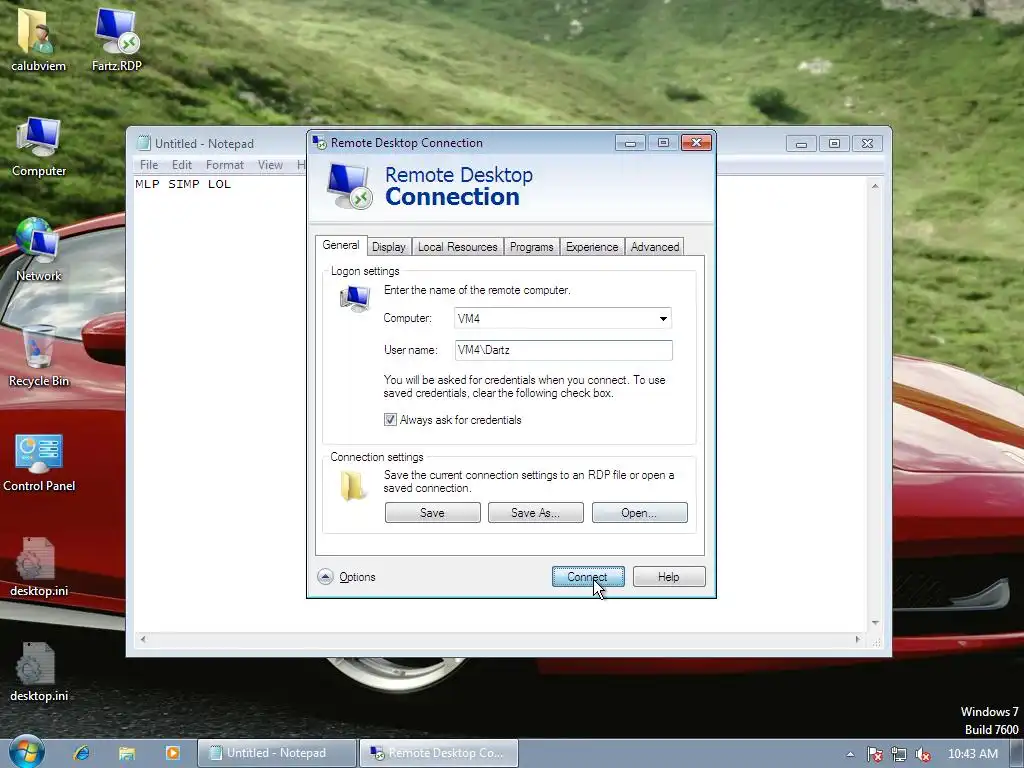The width and height of the screenshot is (1024, 768).
Task: Click Notepad horizontal scrollbar left arrow
Action: [143, 639]
